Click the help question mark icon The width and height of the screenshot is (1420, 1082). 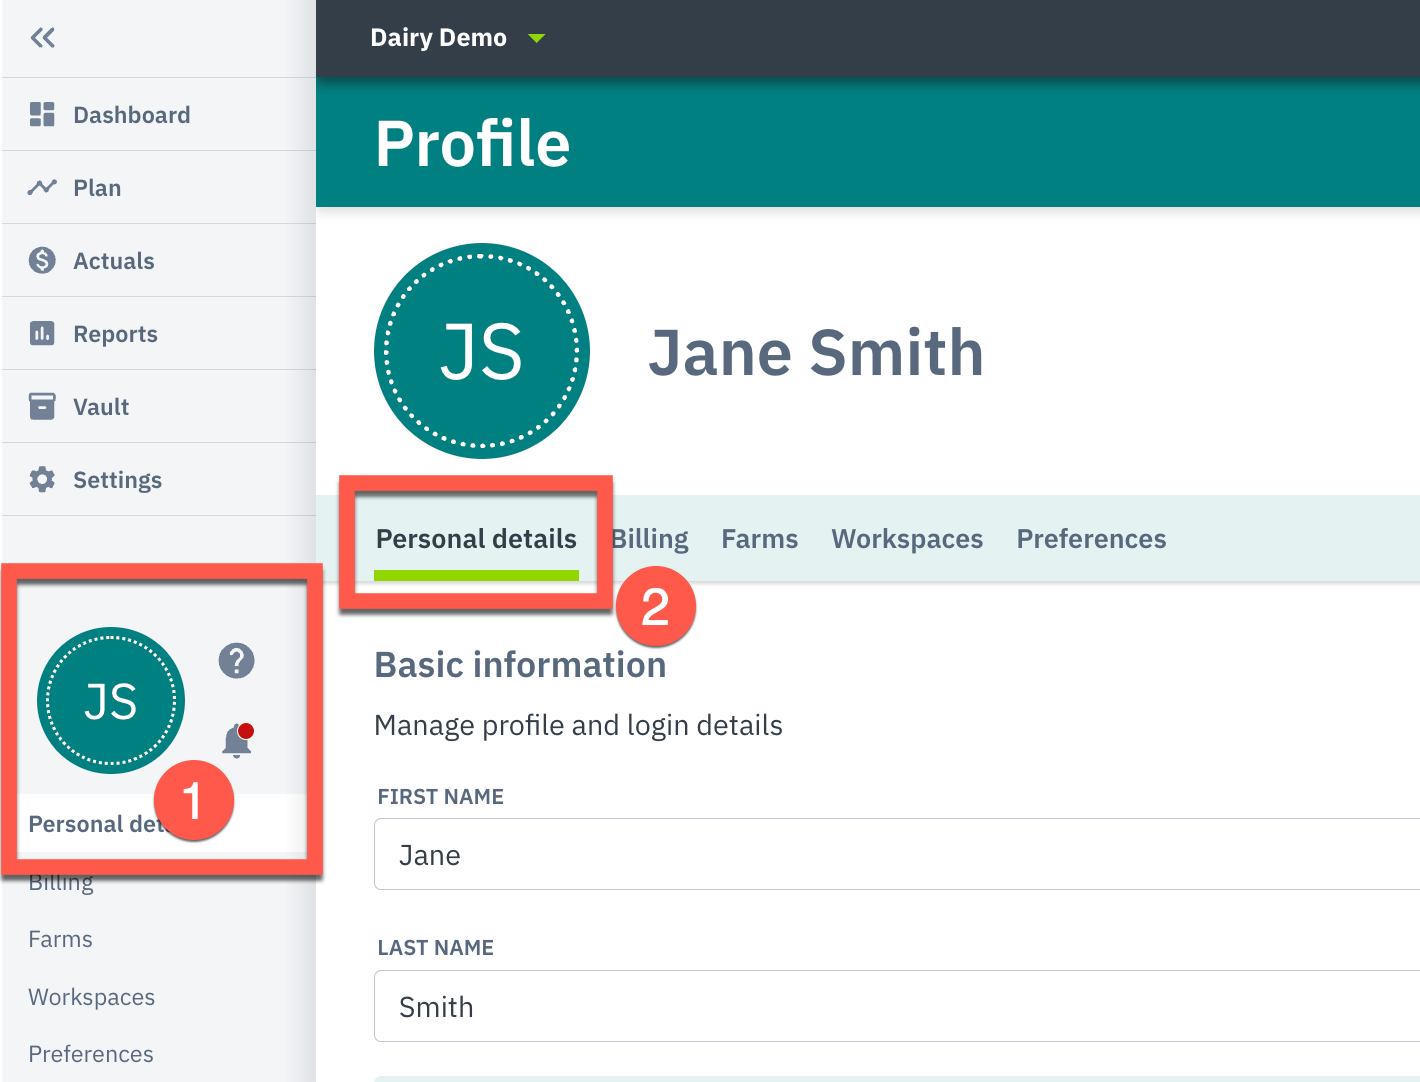pyautogui.click(x=236, y=660)
